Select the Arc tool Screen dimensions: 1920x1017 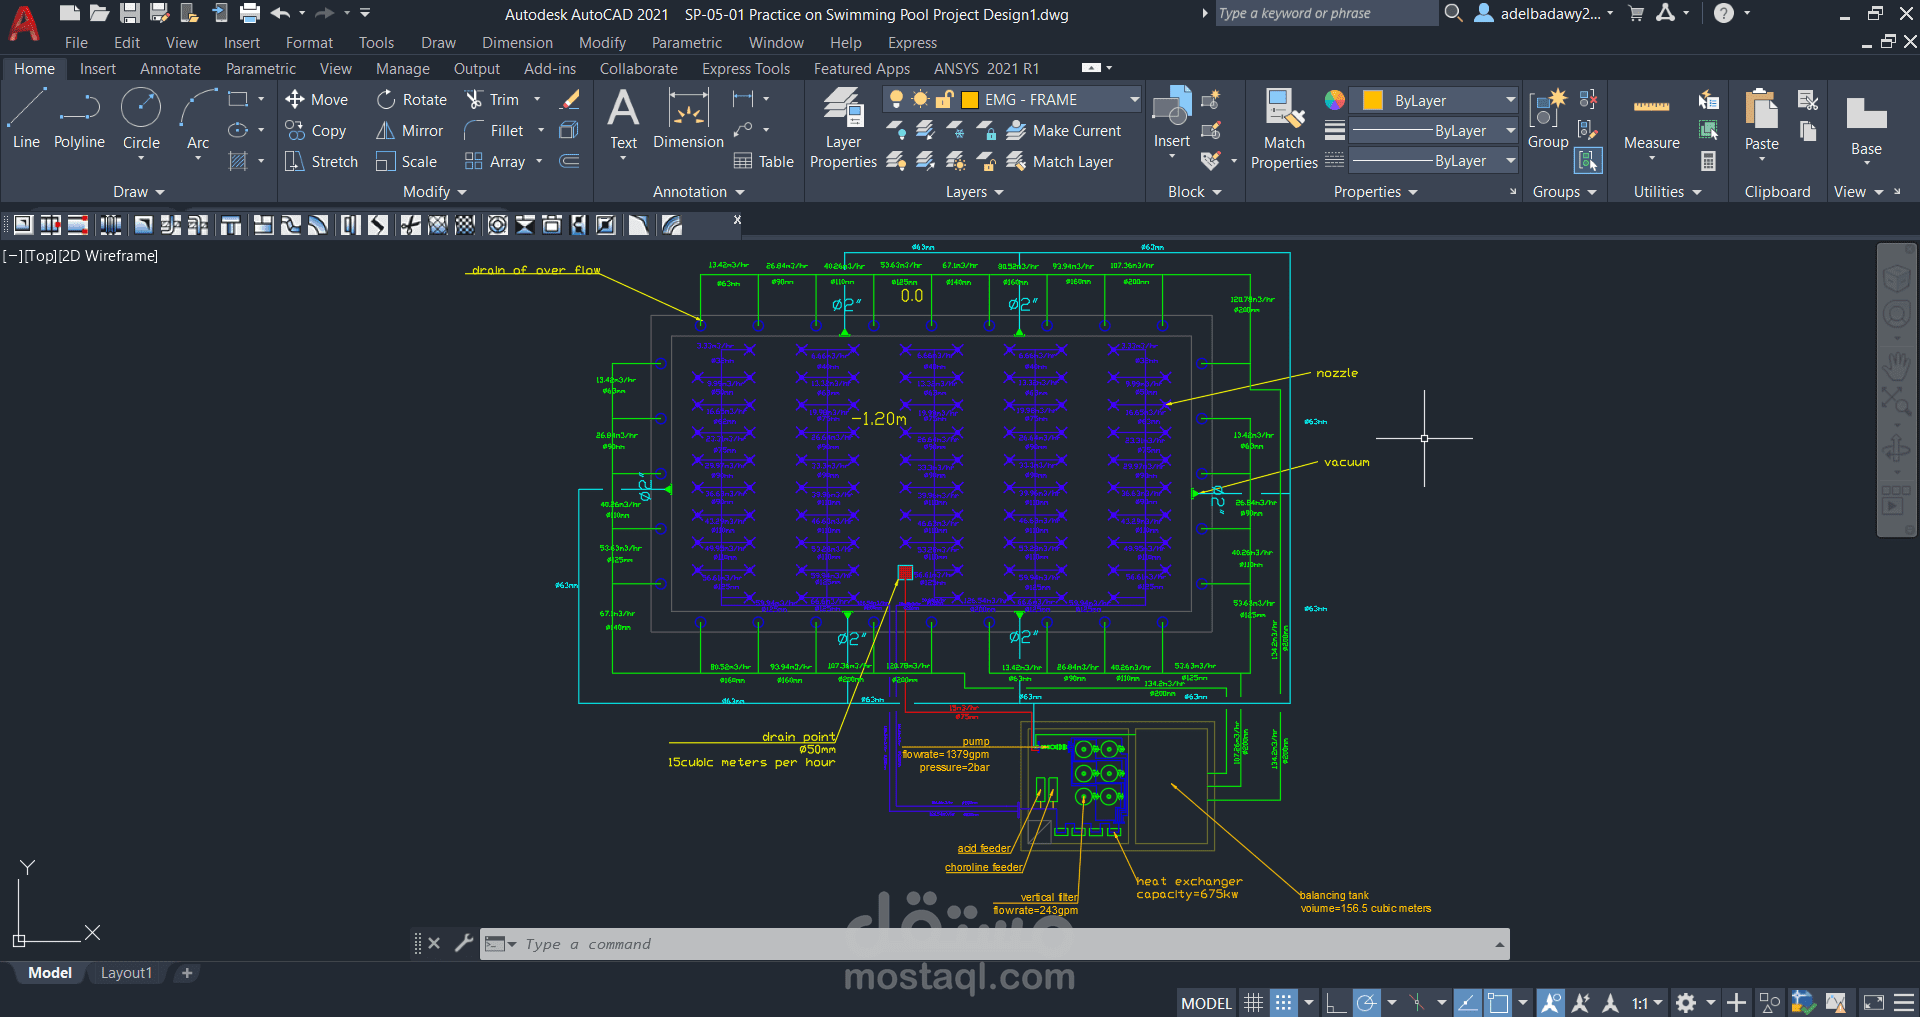(x=198, y=118)
